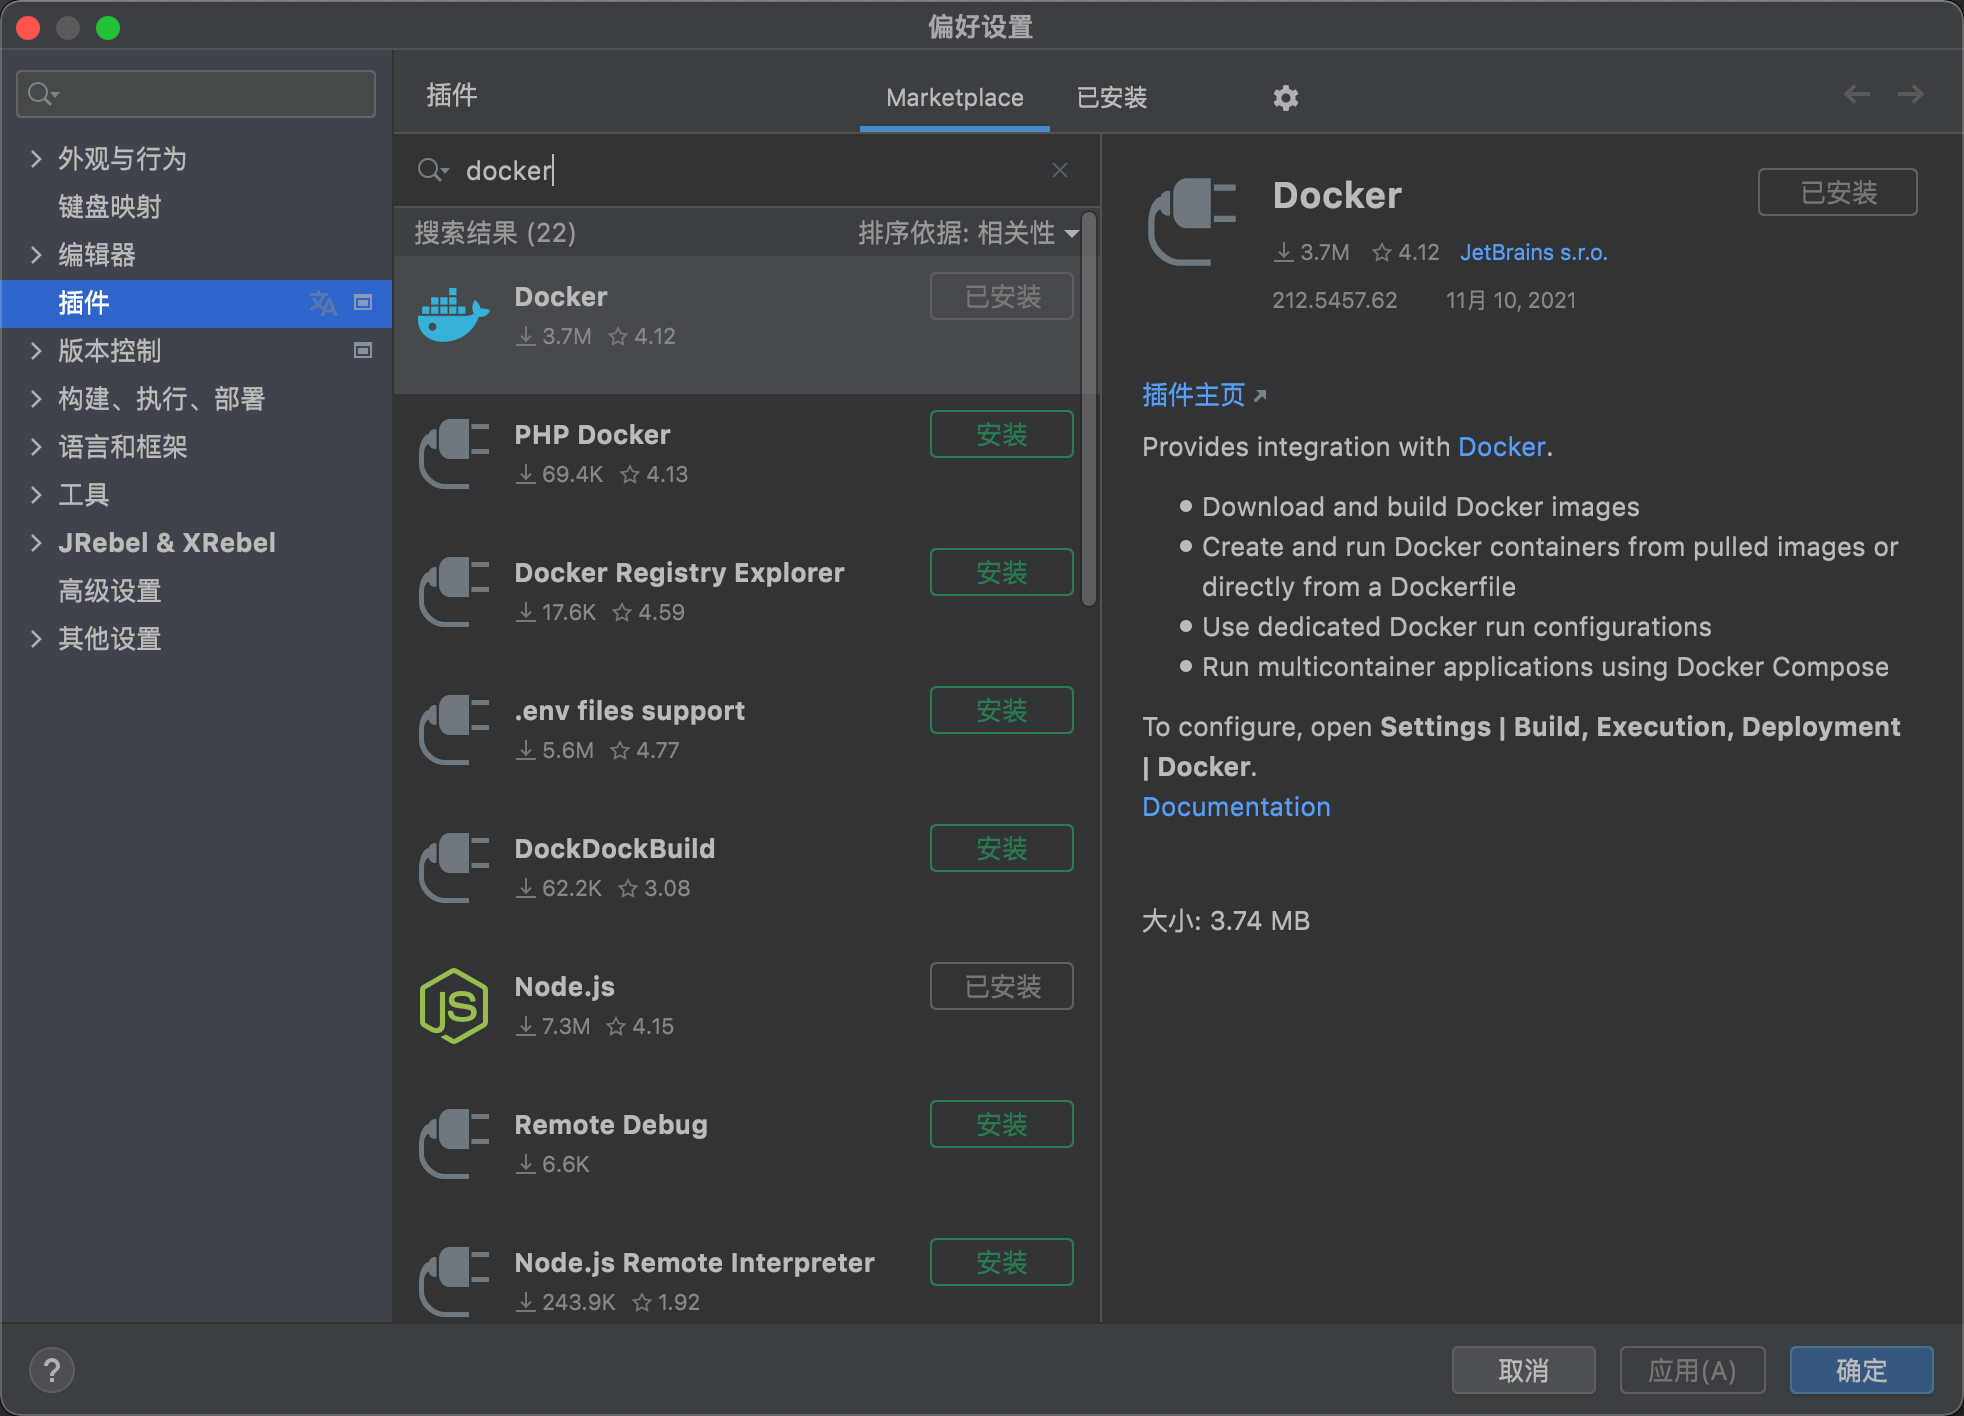Select the .env files support plugin title
1964x1416 pixels.
click(629, 711)
